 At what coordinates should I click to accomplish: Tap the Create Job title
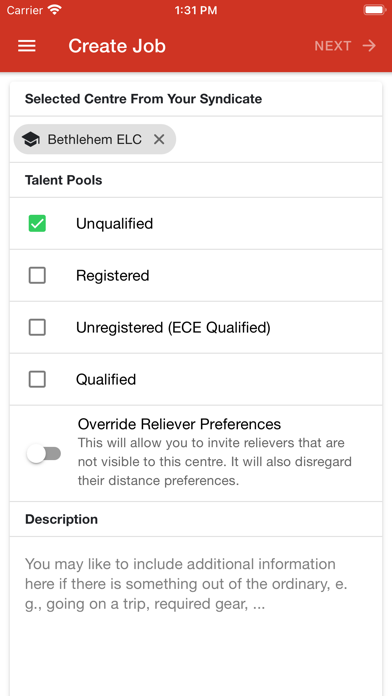coord(117,46)
